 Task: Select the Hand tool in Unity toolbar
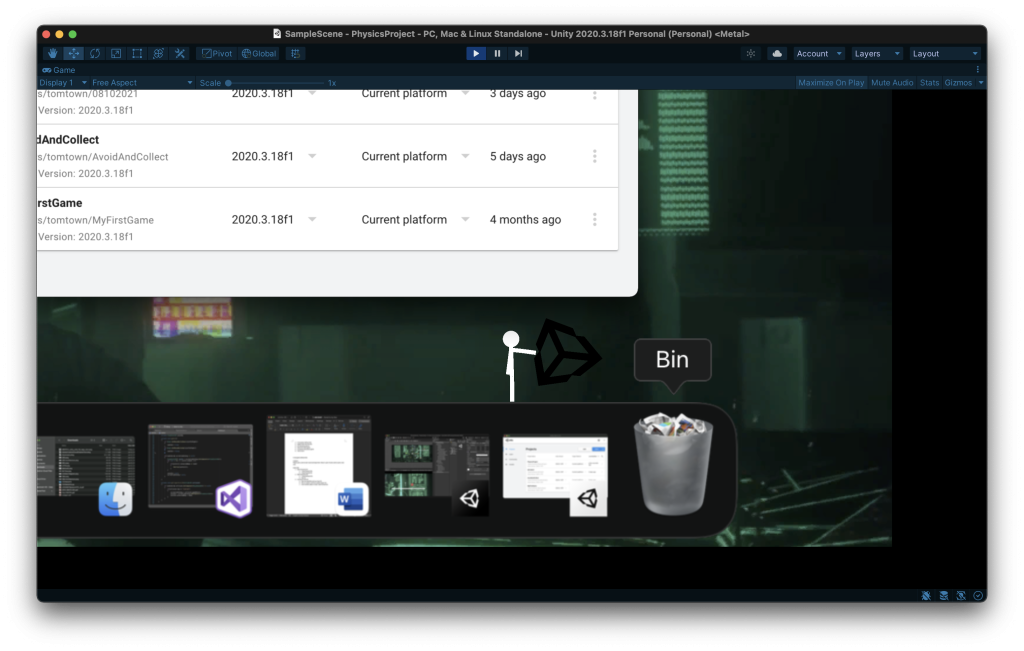[53, 54]
